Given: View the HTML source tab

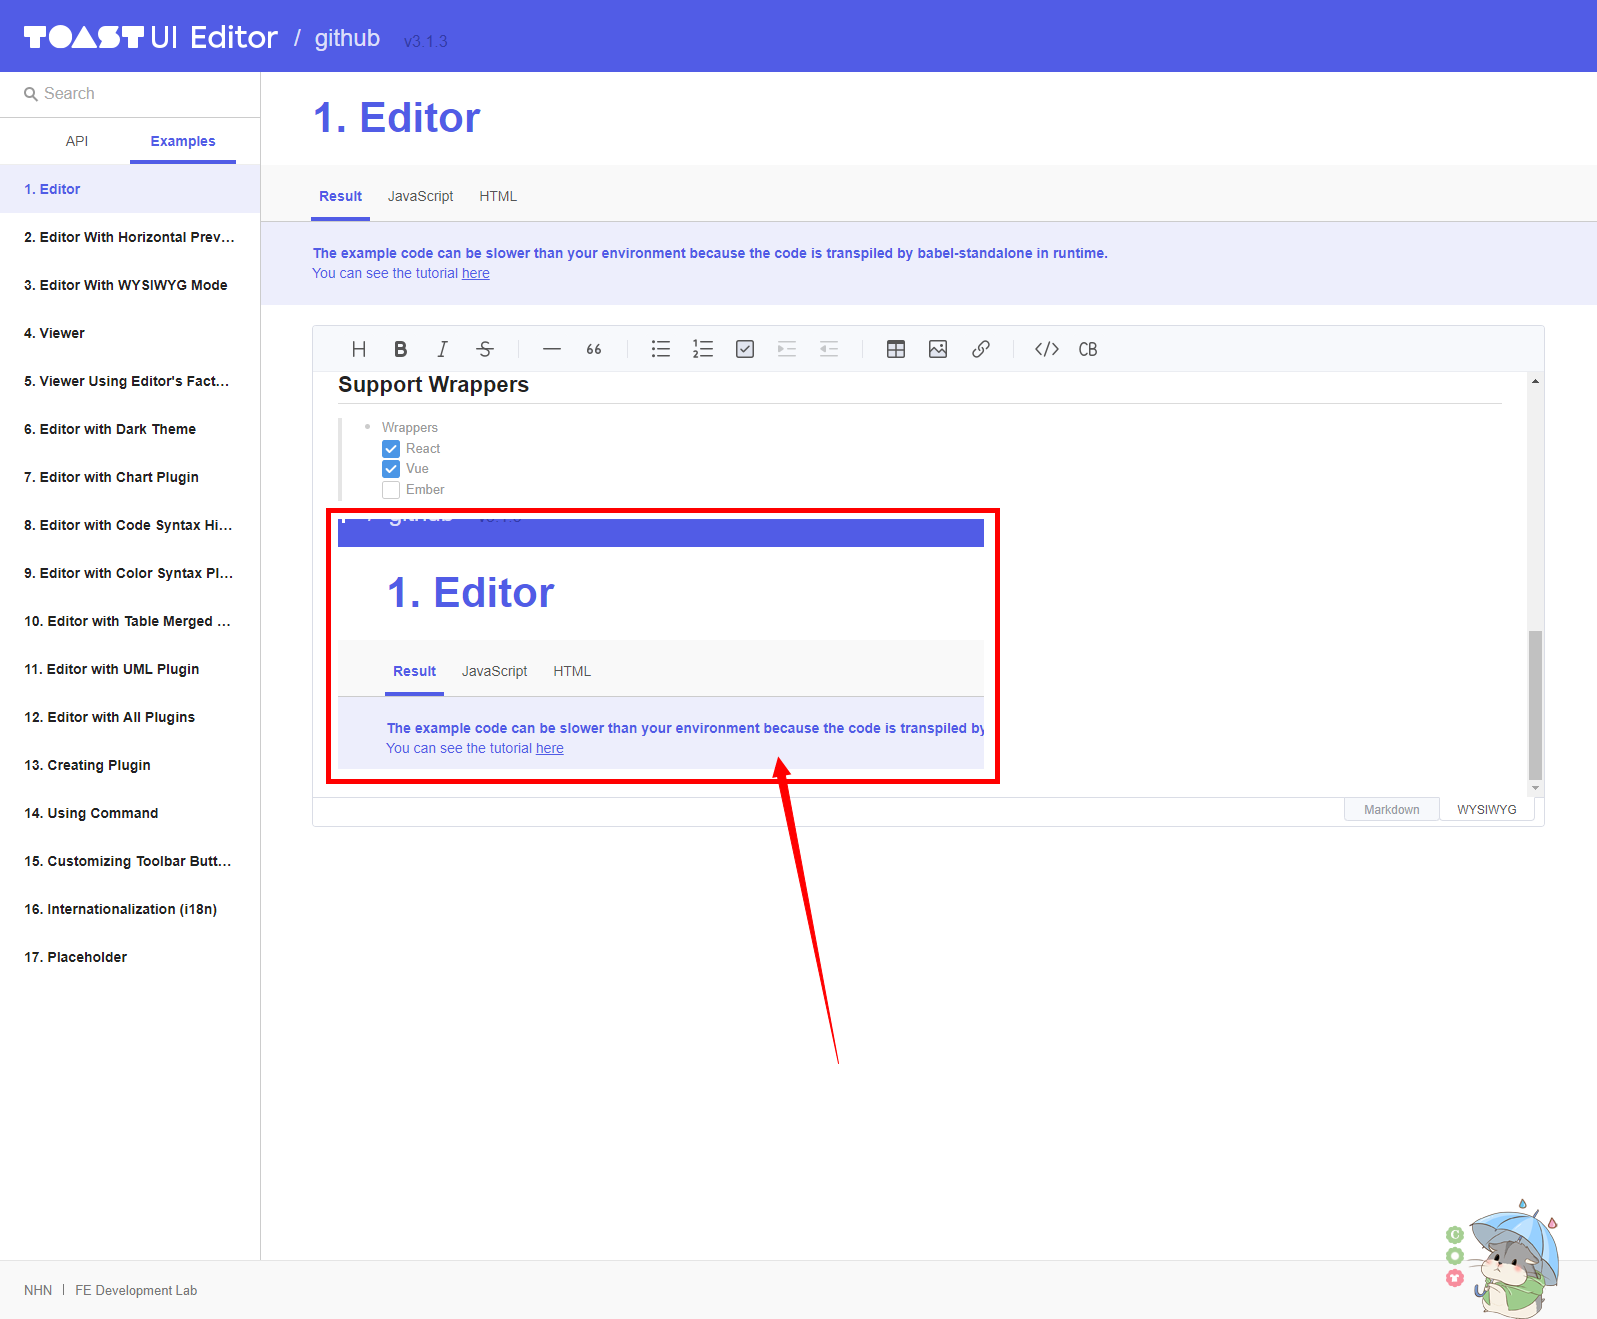Looking at the screenshot, I should pyautogui.click(x=498, y=196).
